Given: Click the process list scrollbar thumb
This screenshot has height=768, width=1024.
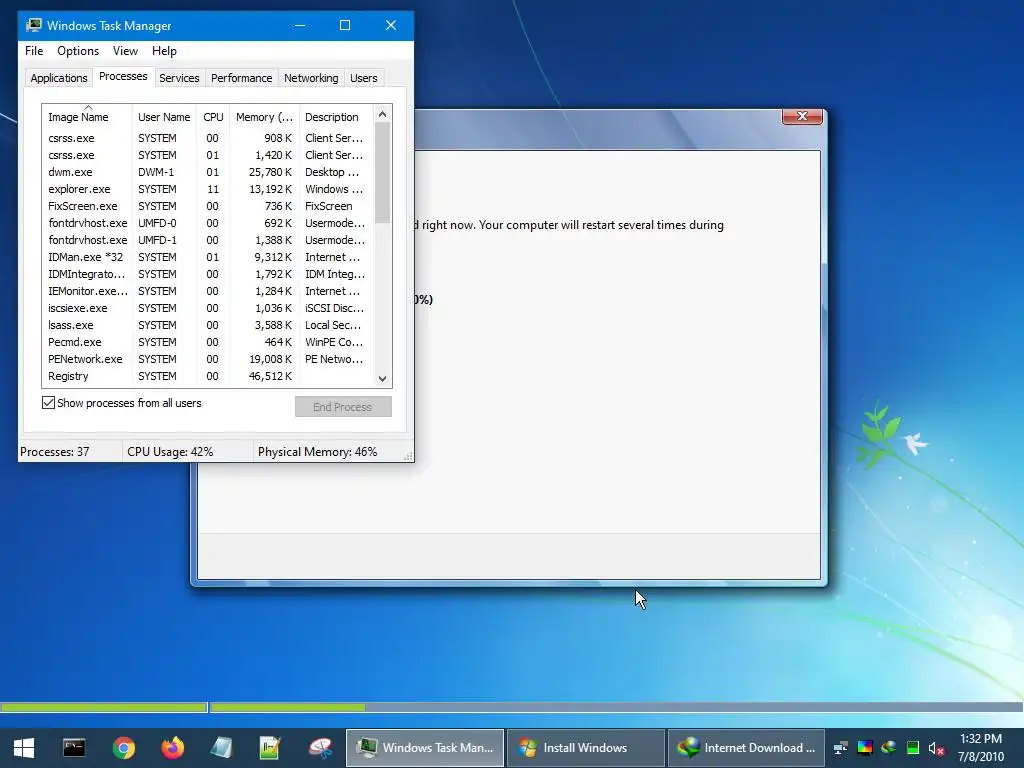Looking at the screenshot, I should [383, 173].
